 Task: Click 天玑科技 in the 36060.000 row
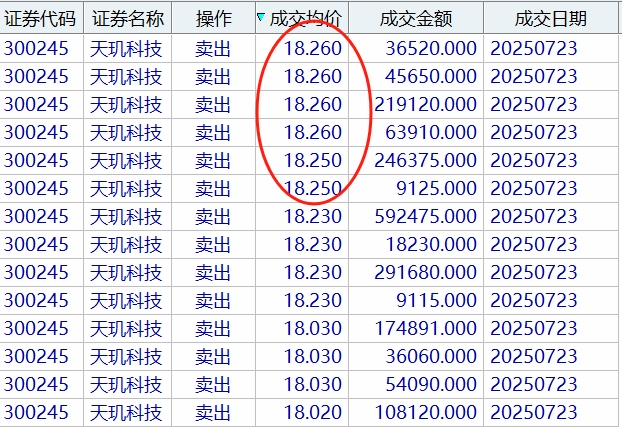pyautogui.click(x=126, y=356)
